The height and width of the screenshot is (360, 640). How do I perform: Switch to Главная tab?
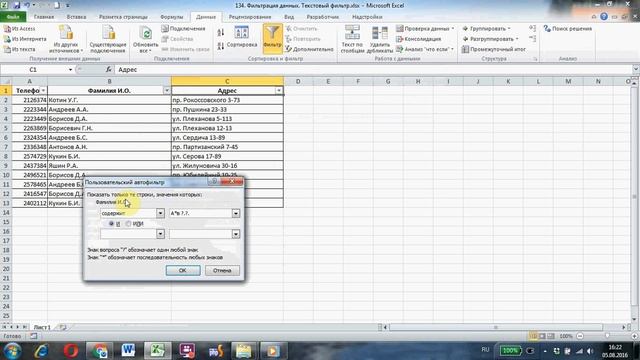point(44,17)
